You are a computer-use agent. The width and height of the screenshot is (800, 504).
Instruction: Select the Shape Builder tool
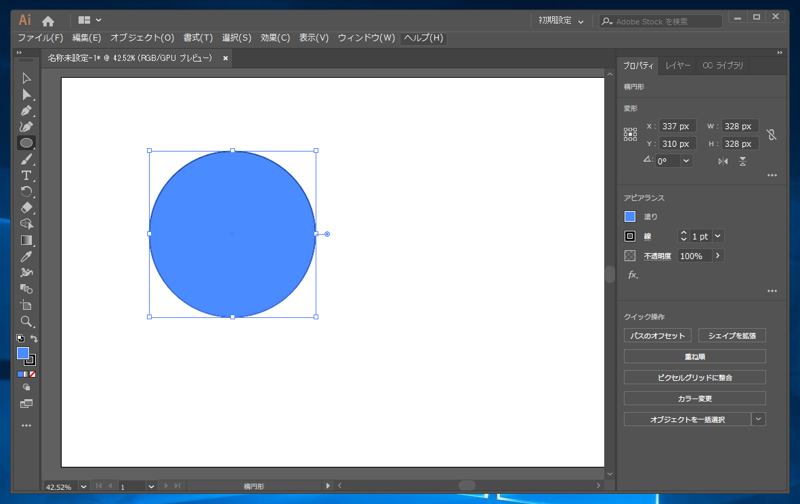point(27,224)
